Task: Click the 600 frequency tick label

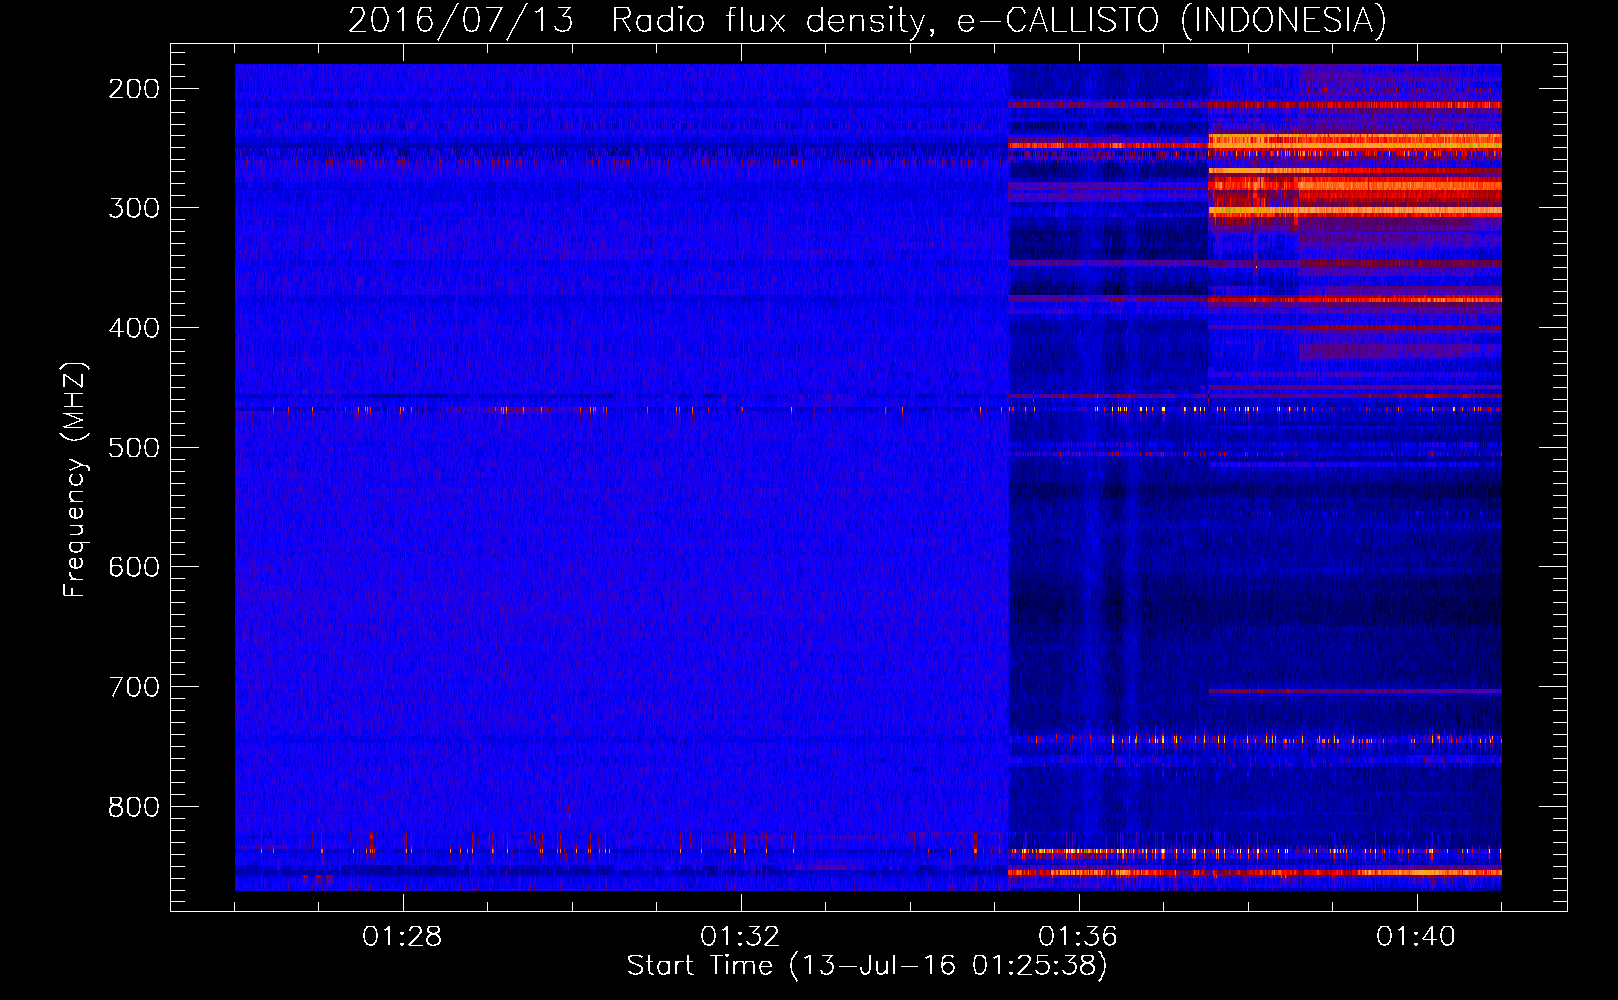Action: pos(134,567)
